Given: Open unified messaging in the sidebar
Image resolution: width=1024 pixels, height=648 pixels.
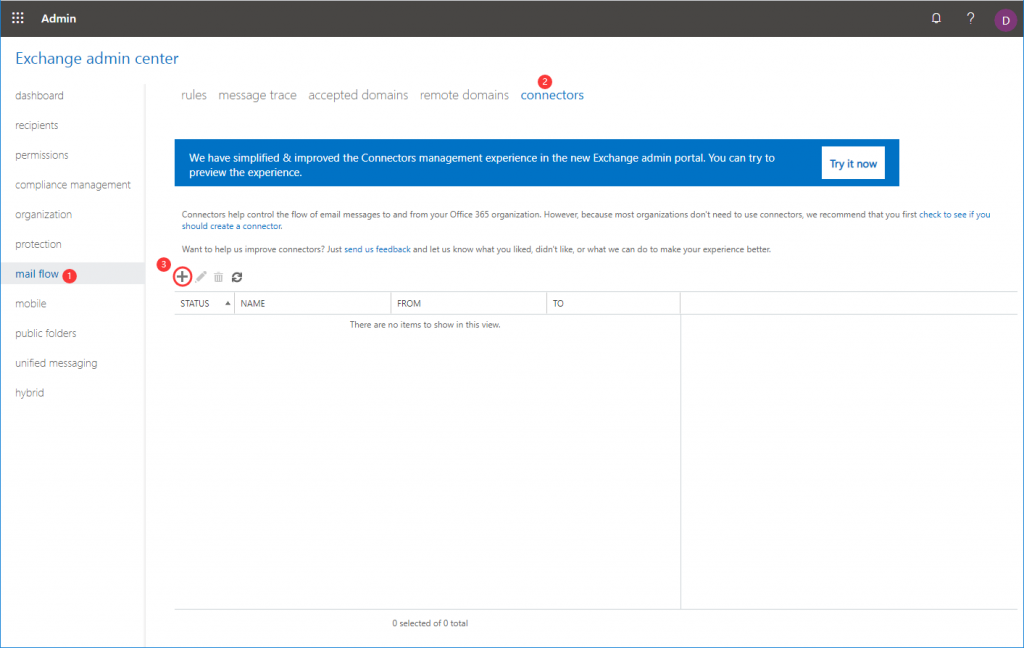Looking at the screenshot, I should pos(56,363).
